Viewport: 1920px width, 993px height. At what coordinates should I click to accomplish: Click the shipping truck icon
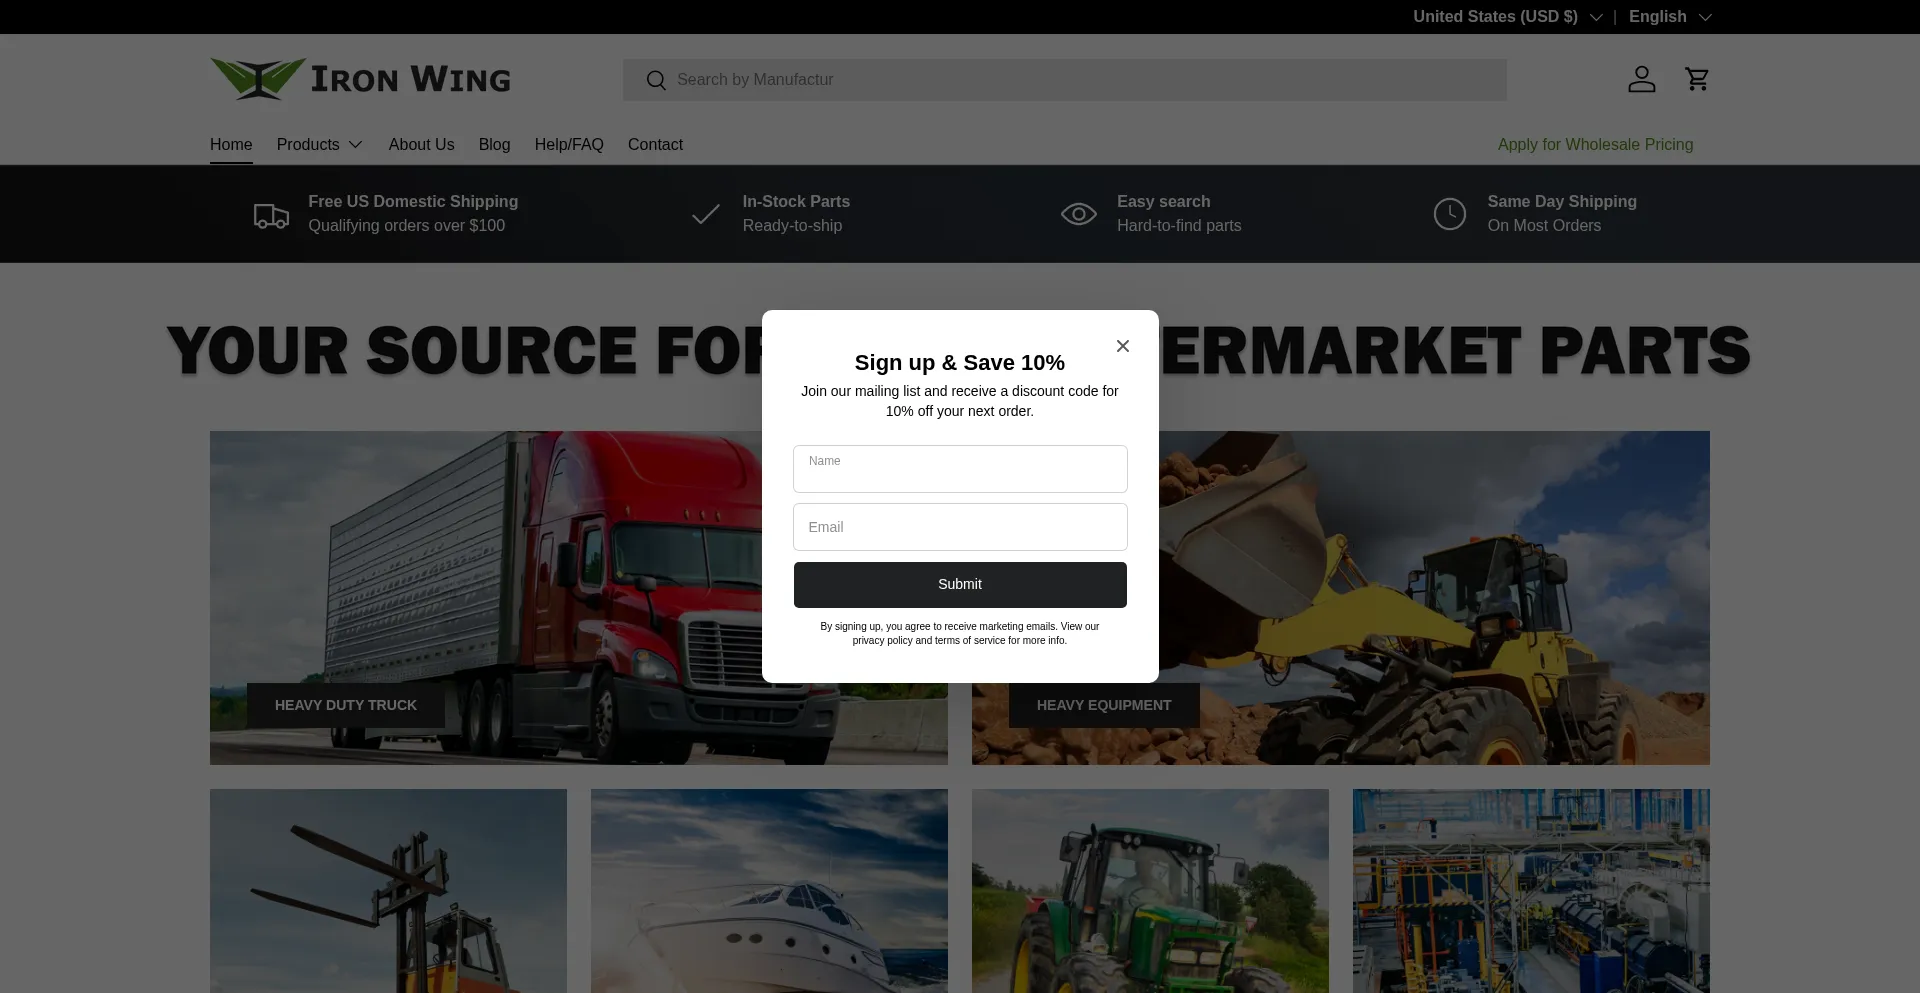point(271,215)
